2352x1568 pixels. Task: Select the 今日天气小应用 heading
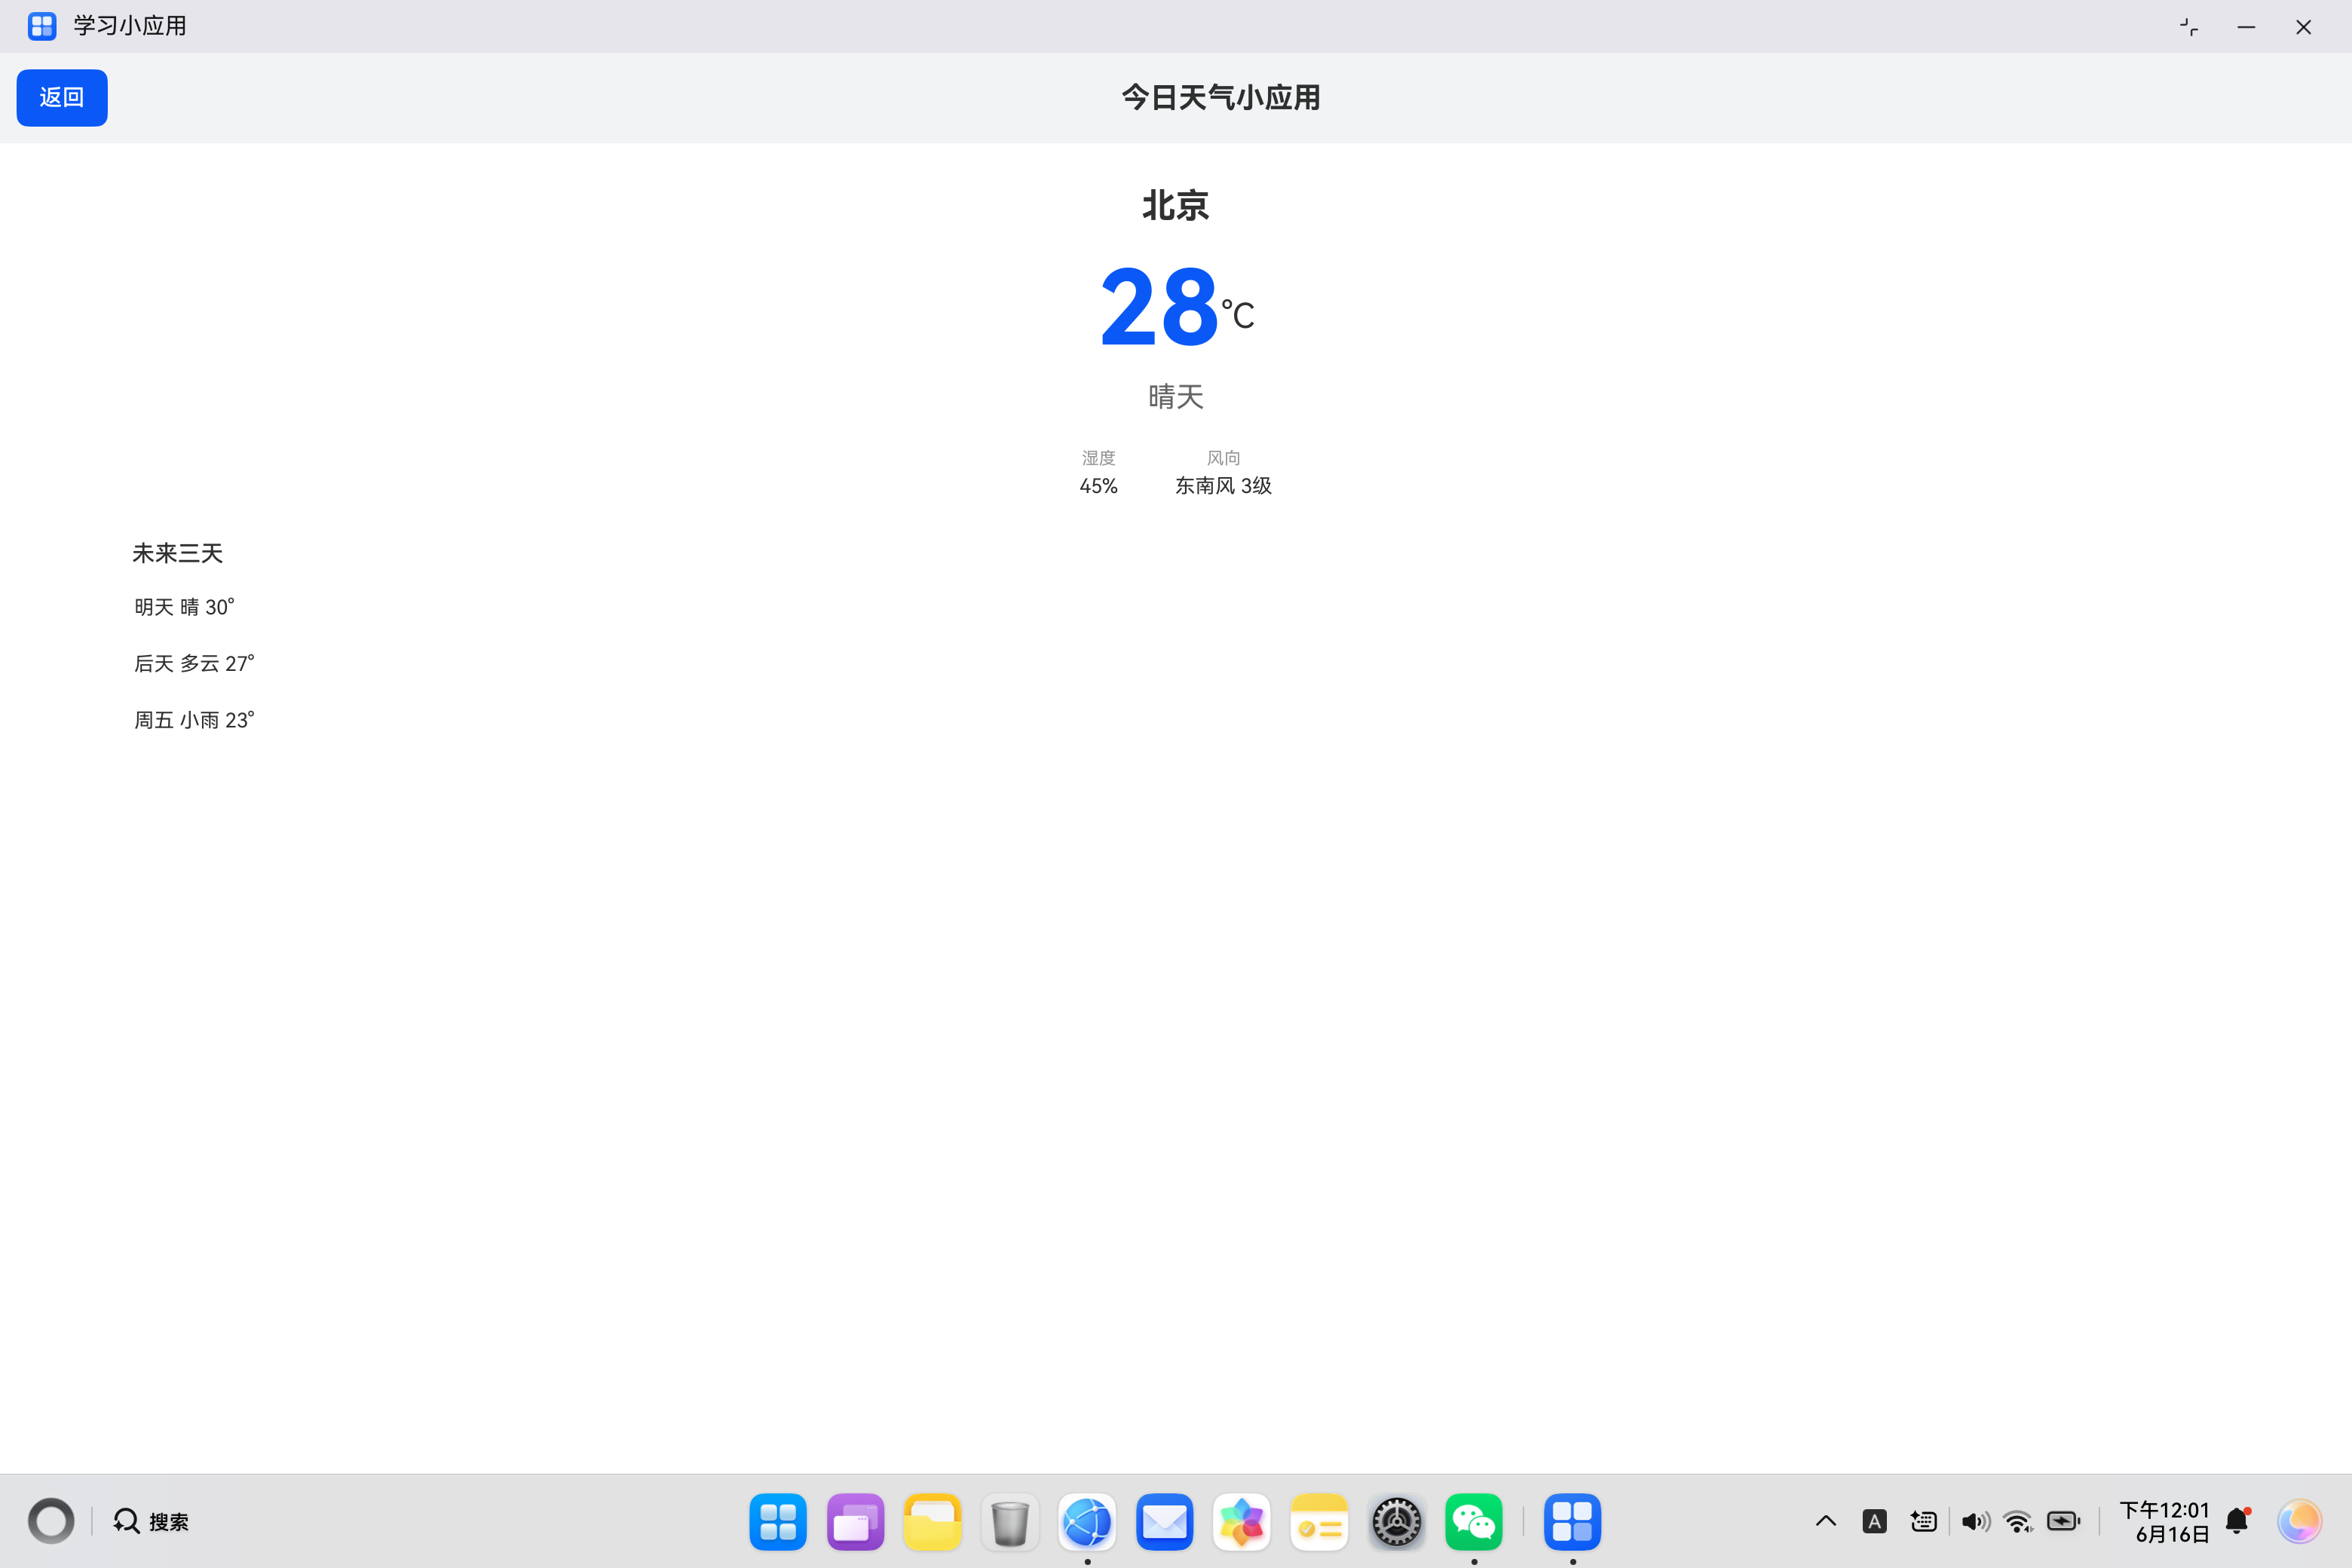coord(1221,98)
